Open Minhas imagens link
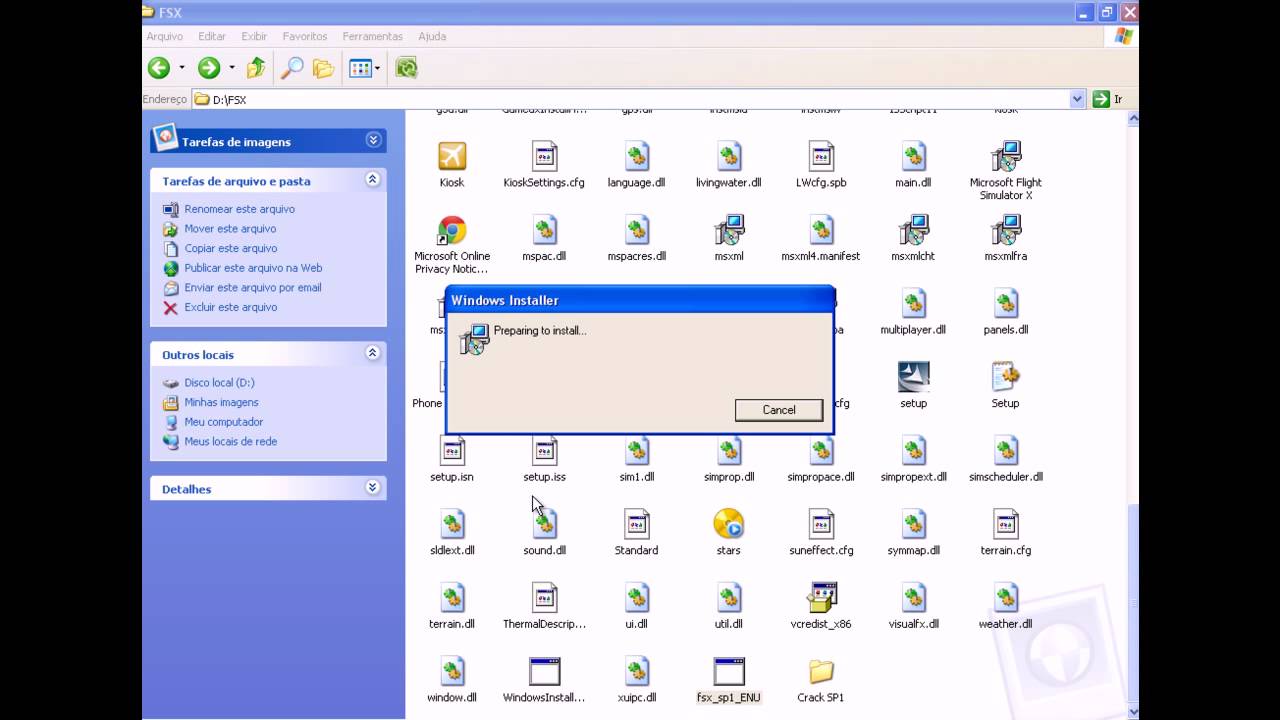Screen dimensions: 1280x720 click(221, 402)
